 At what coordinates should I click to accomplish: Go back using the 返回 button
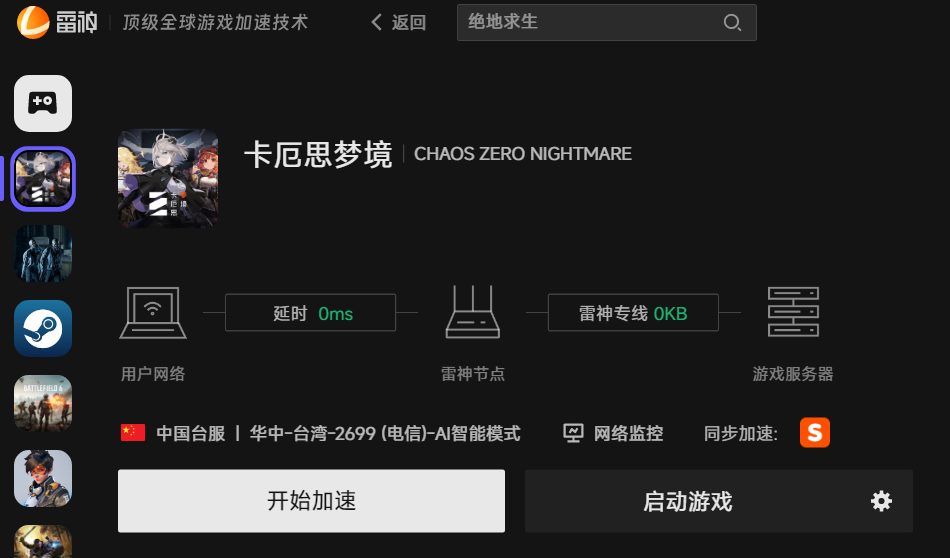pyautogui.click(x=398, y=22)
